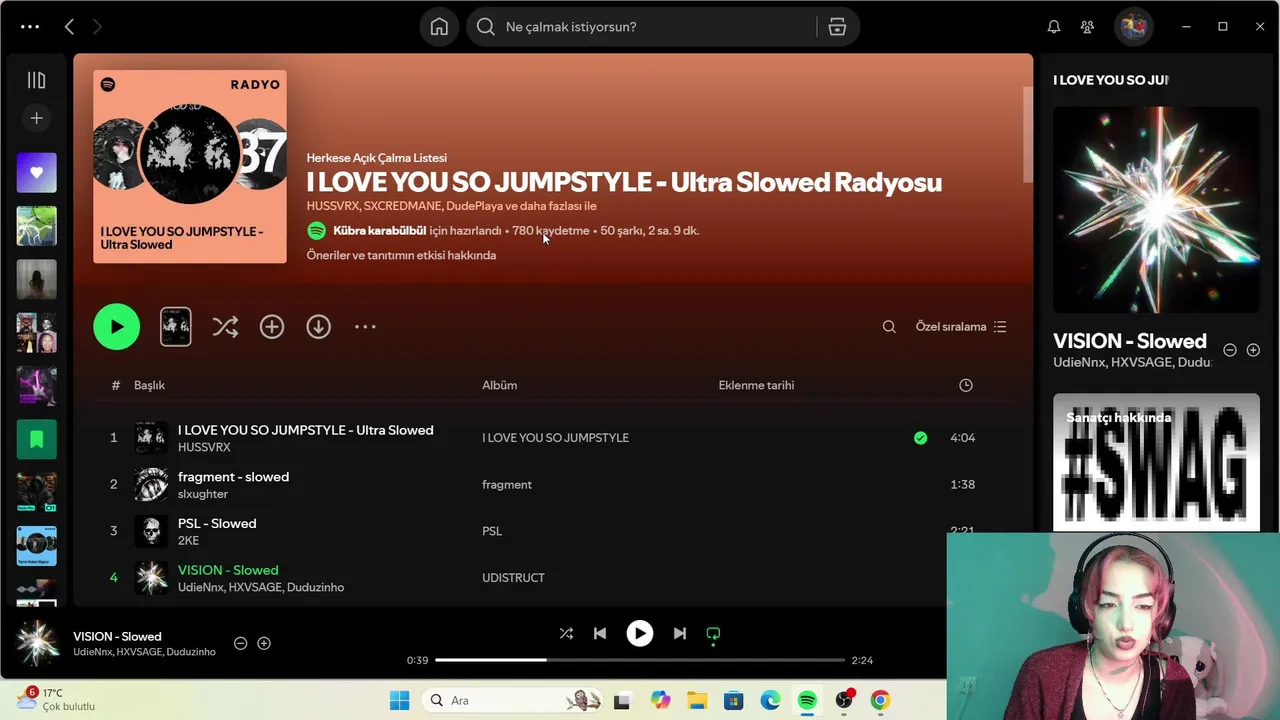Open the user profile avatar
This screenshot has width=1280, height=720.
pos(1133,27)
